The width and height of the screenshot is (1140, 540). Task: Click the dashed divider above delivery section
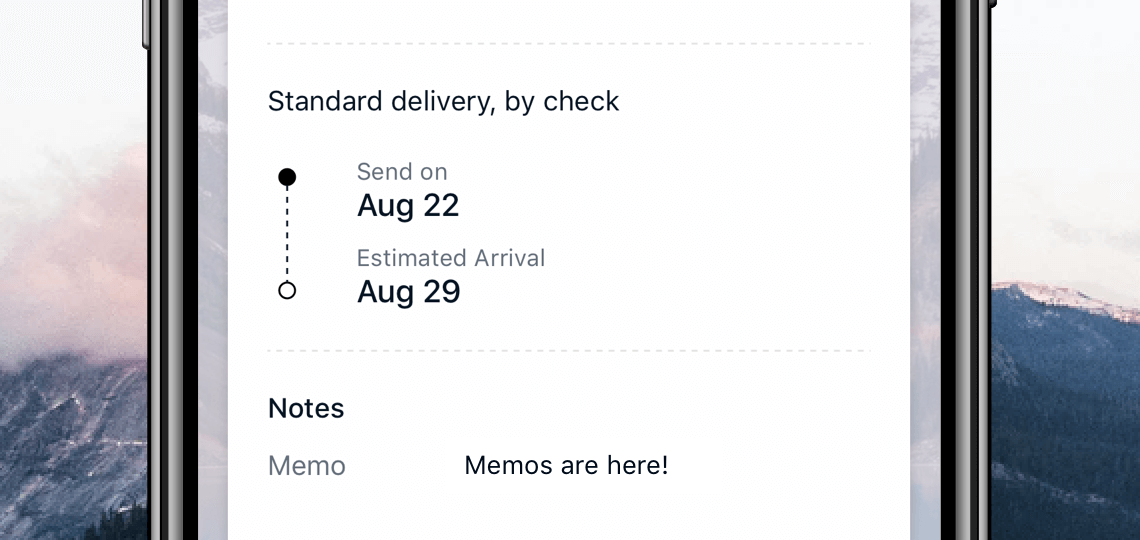coord(568,44)
